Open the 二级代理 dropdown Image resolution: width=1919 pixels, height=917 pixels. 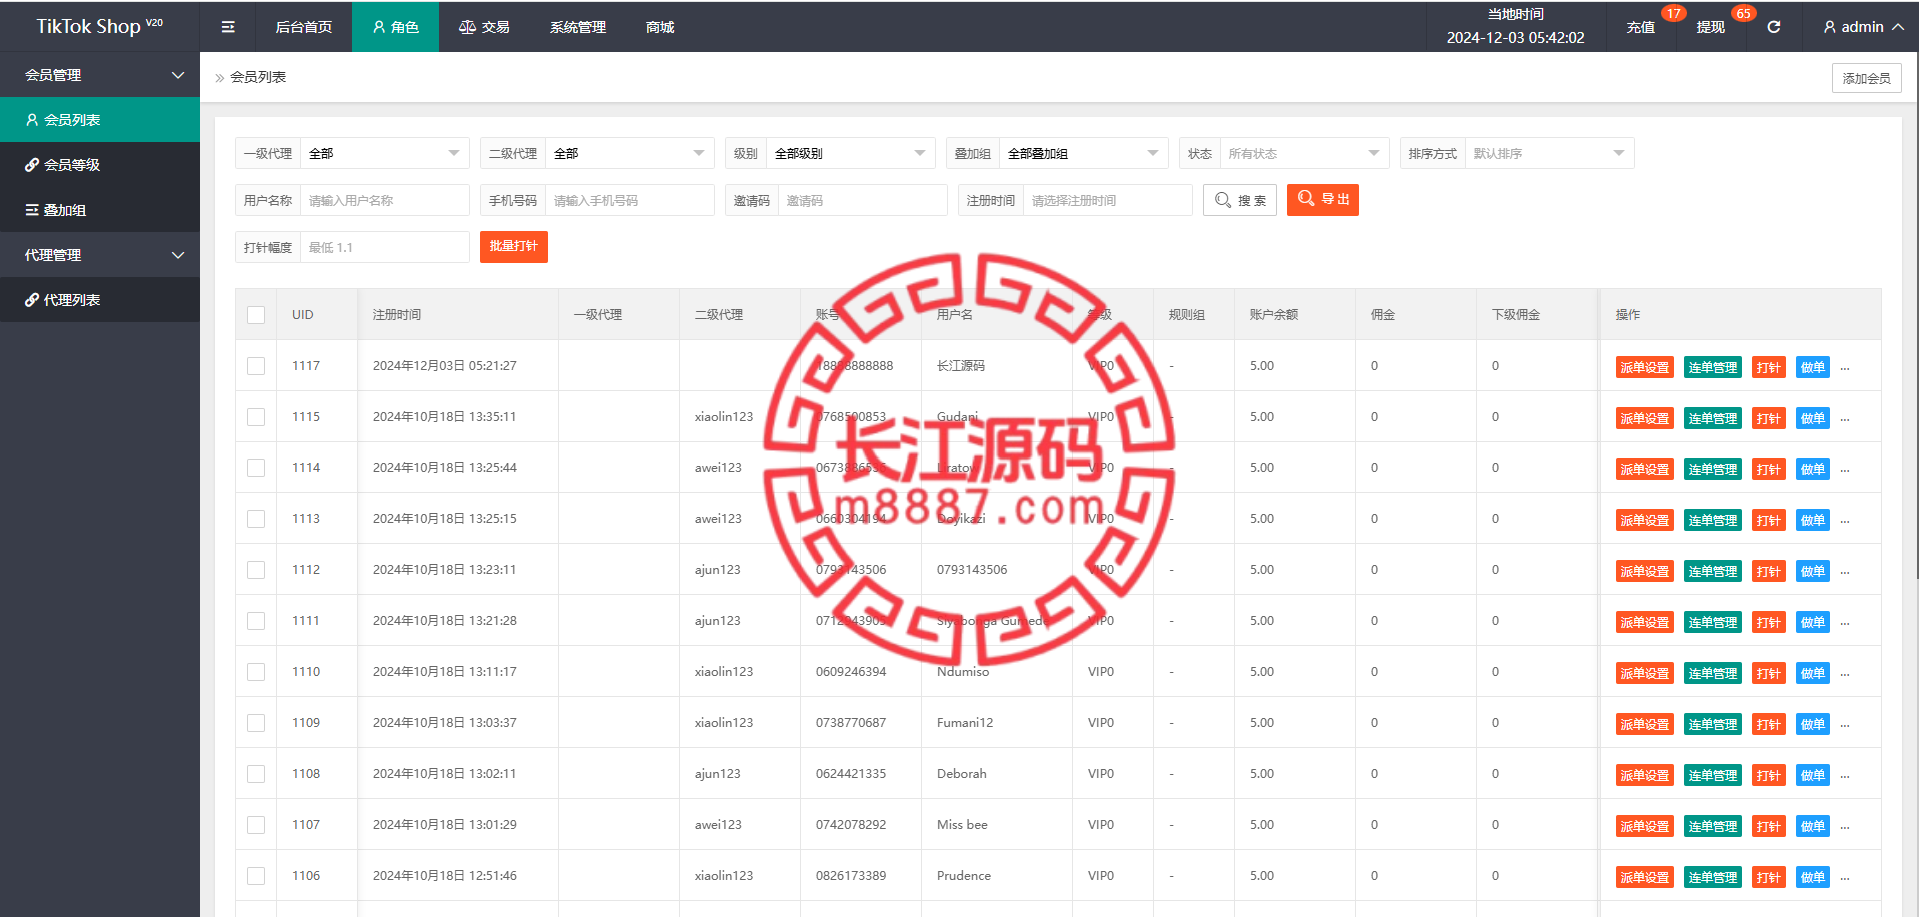click(630, 153)
